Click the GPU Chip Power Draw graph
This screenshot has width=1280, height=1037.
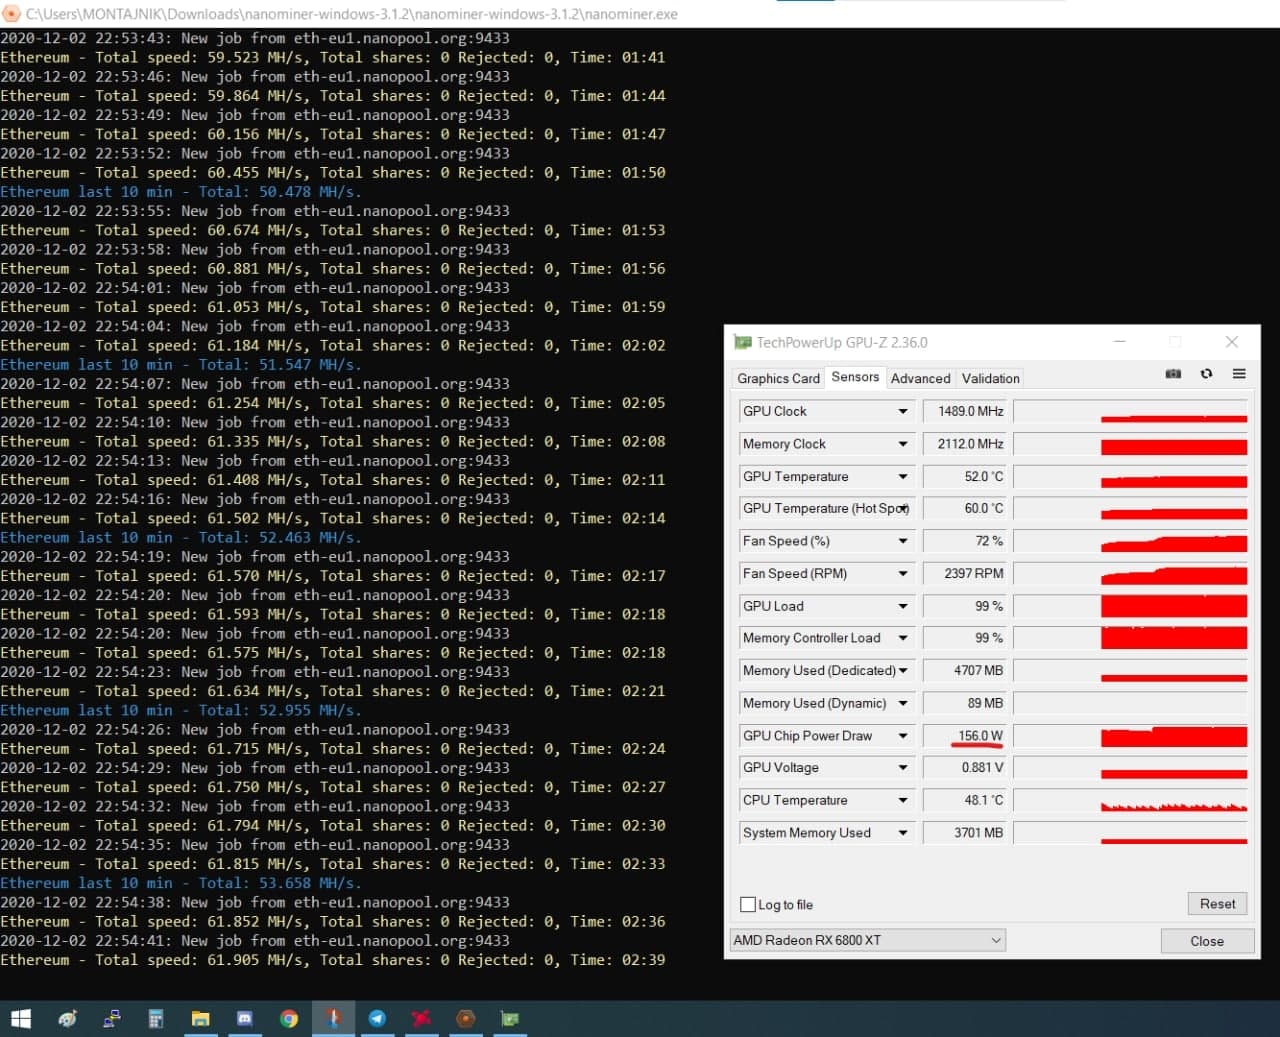coord(1130,735)
